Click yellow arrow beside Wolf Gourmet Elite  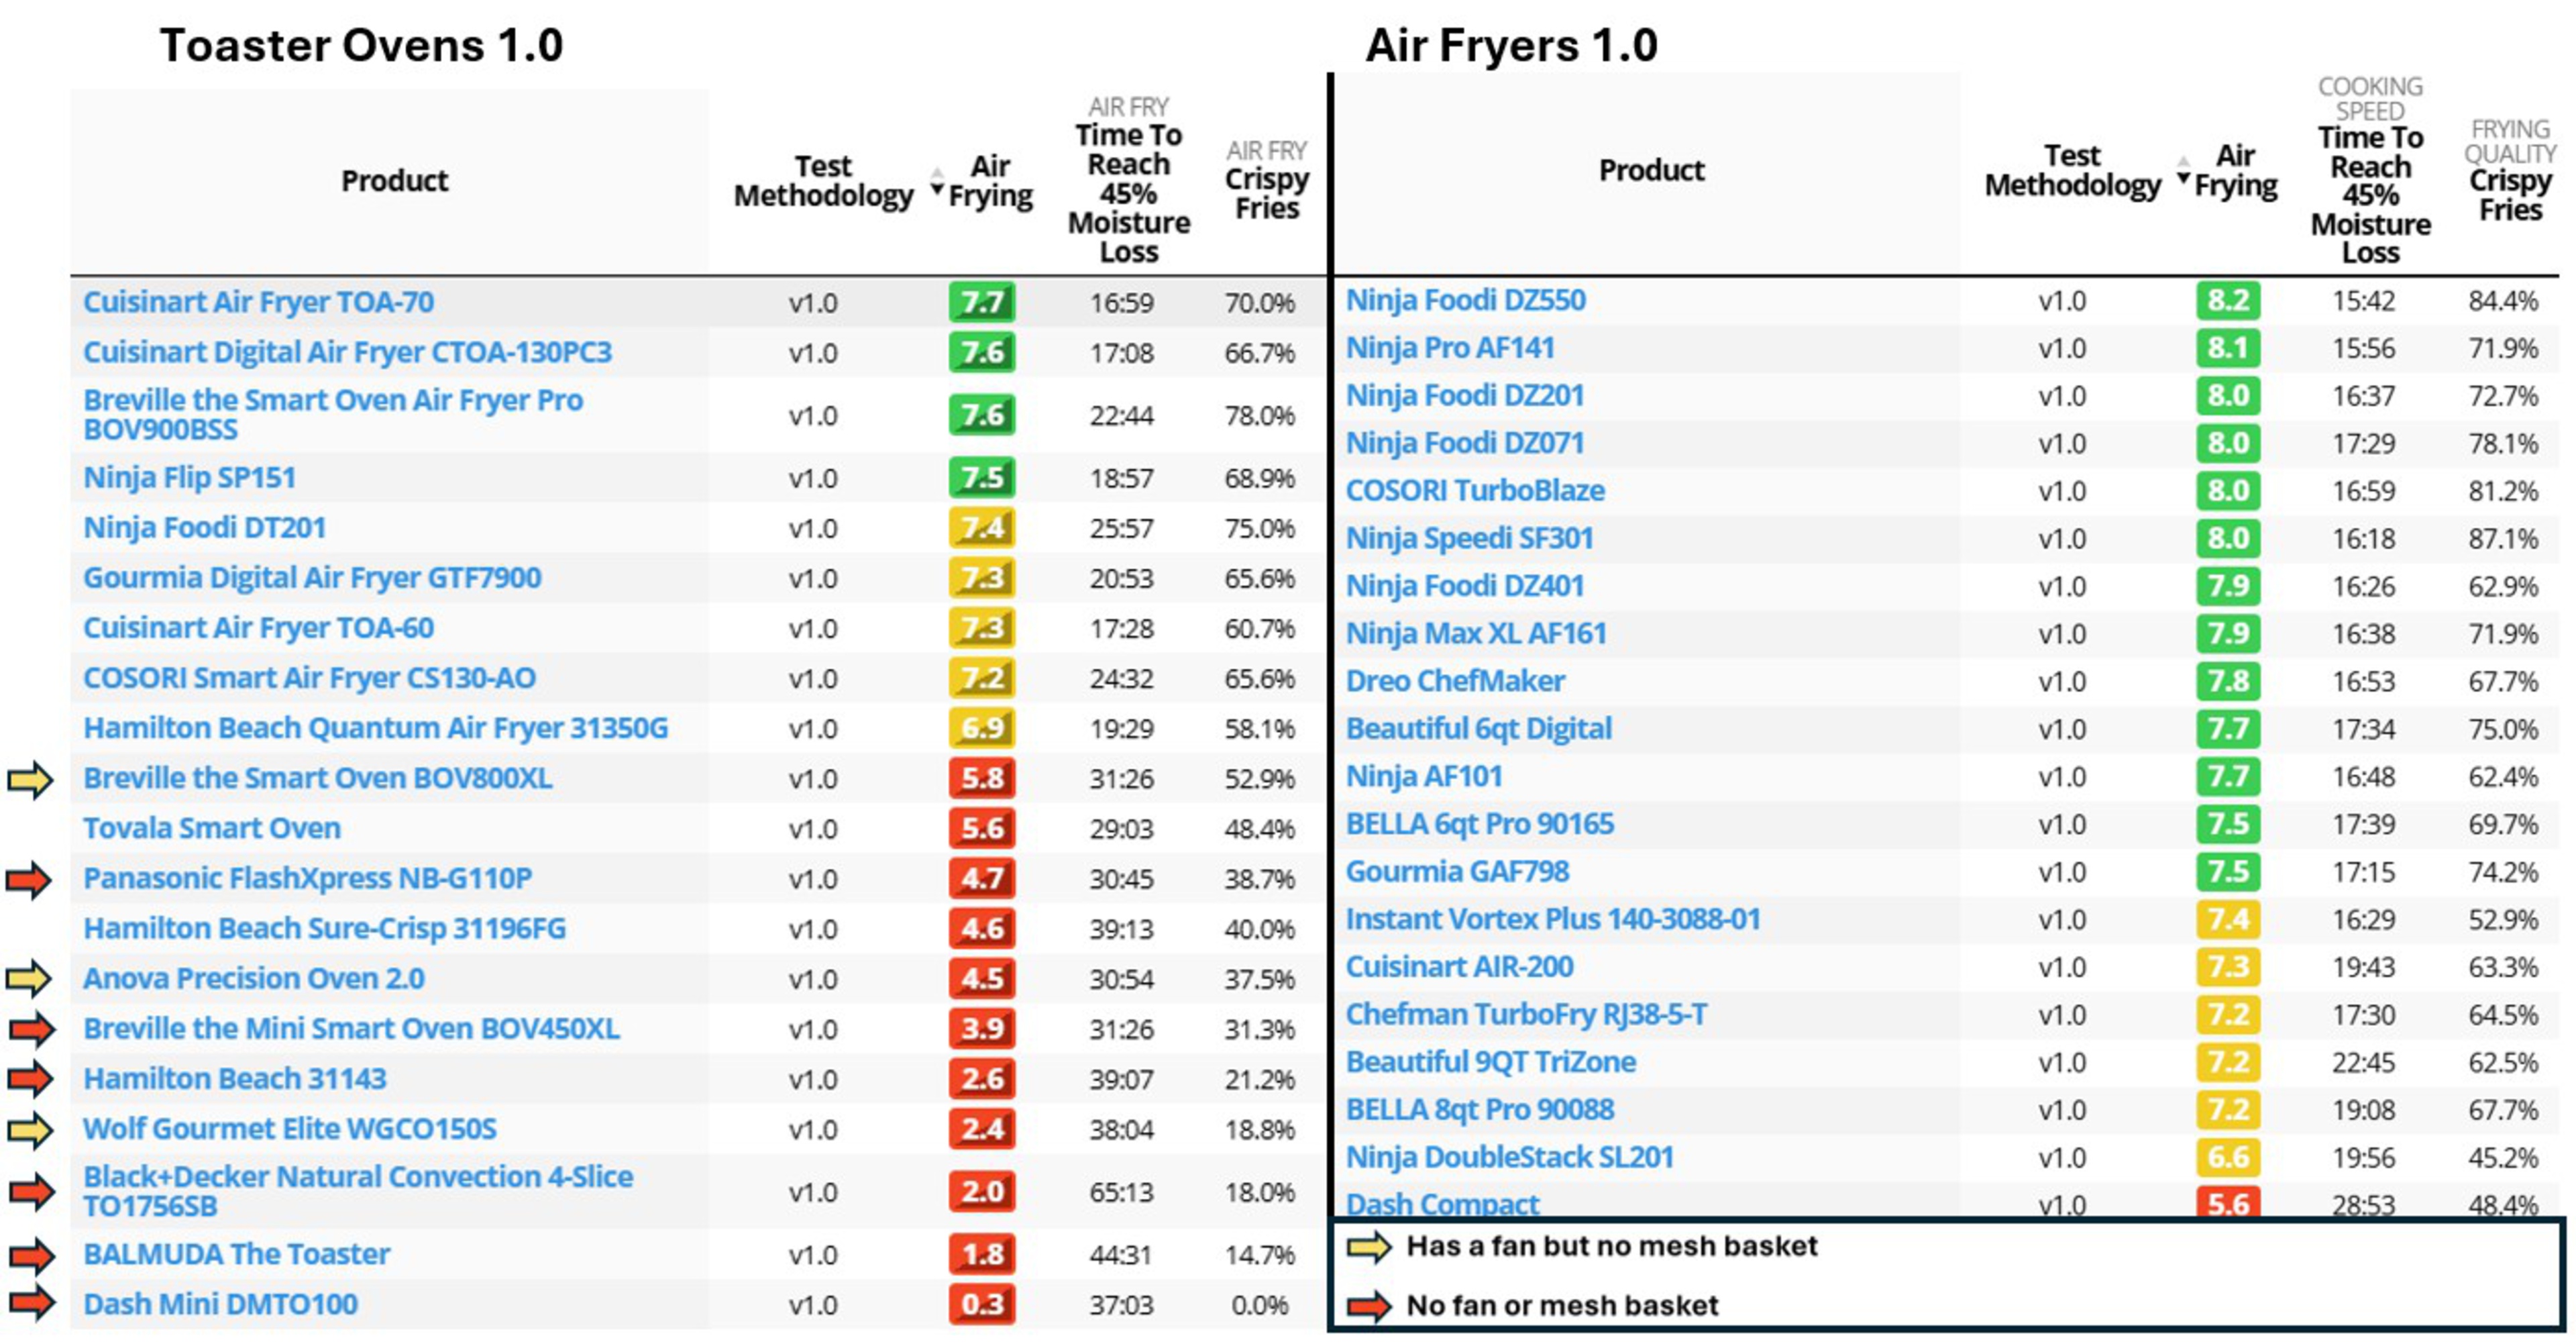(x=29, y=1129)
